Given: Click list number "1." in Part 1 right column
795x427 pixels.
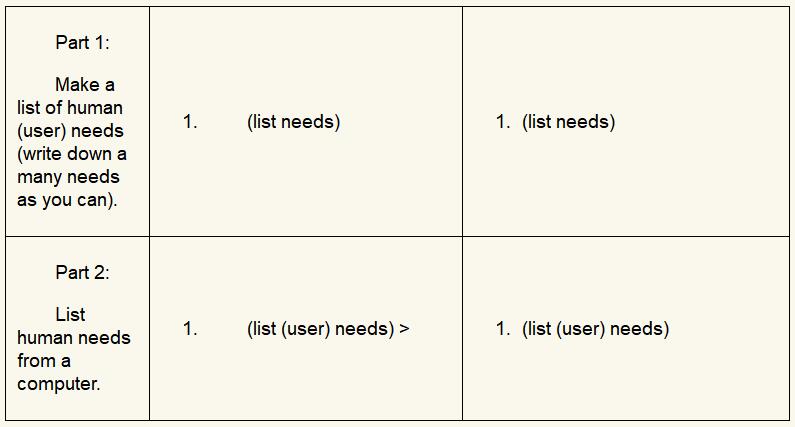Looking at the screenshot, I should [503, 122].
